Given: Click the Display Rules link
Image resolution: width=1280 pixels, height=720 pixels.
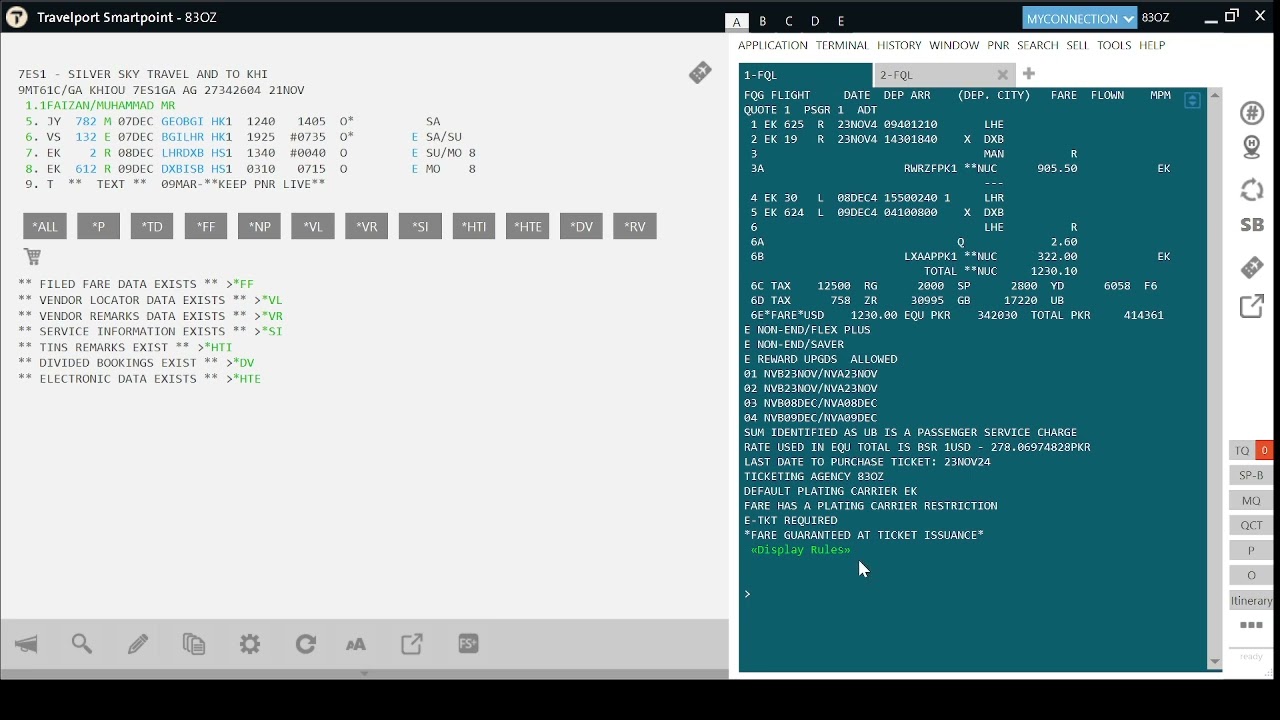Looking at the screenshot, I should tap(801, 550).
